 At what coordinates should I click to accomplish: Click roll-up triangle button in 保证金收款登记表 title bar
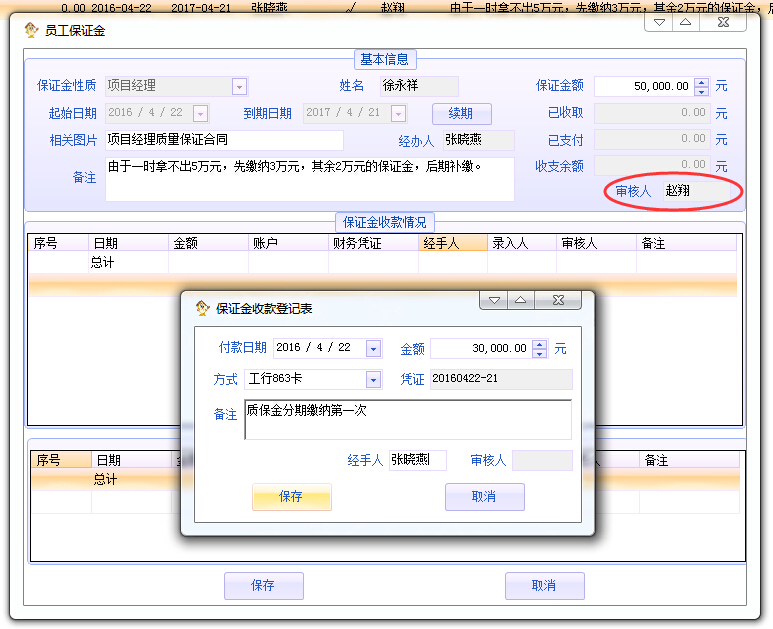521,300
